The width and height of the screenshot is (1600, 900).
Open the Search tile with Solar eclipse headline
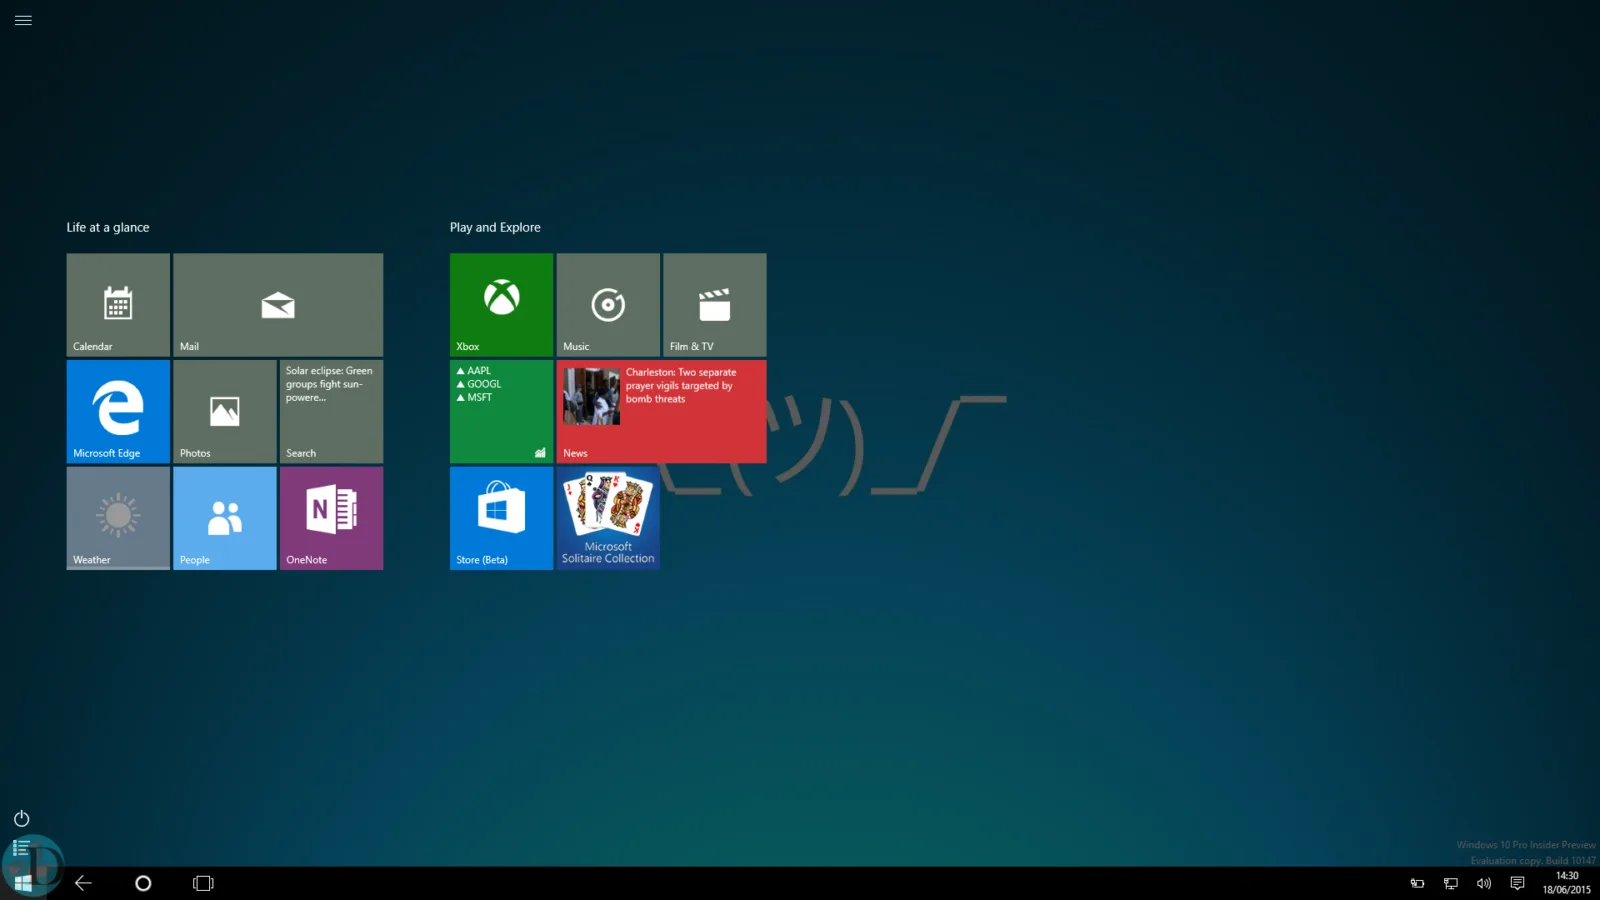click(331, 411)
